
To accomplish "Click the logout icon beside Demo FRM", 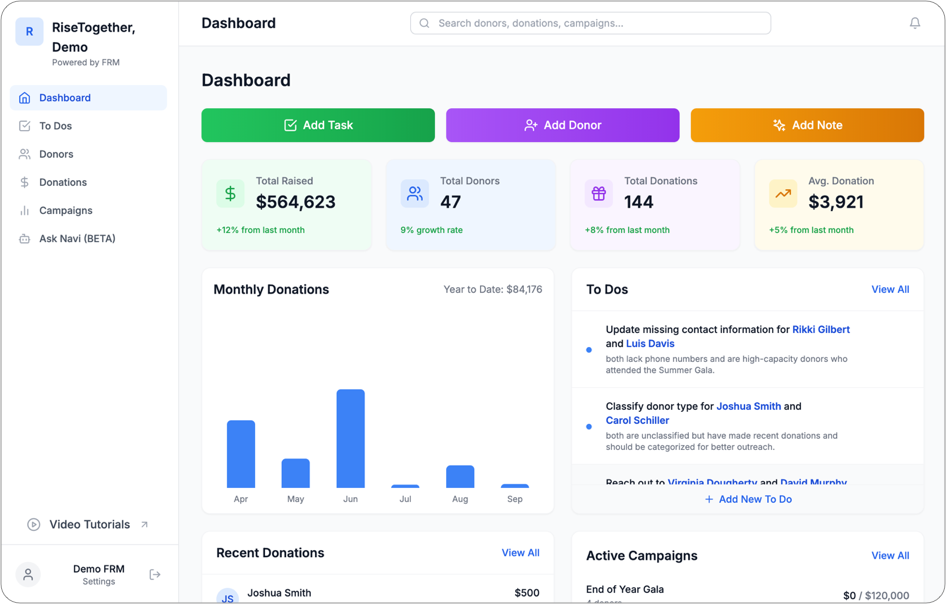I will pos(155,575).
